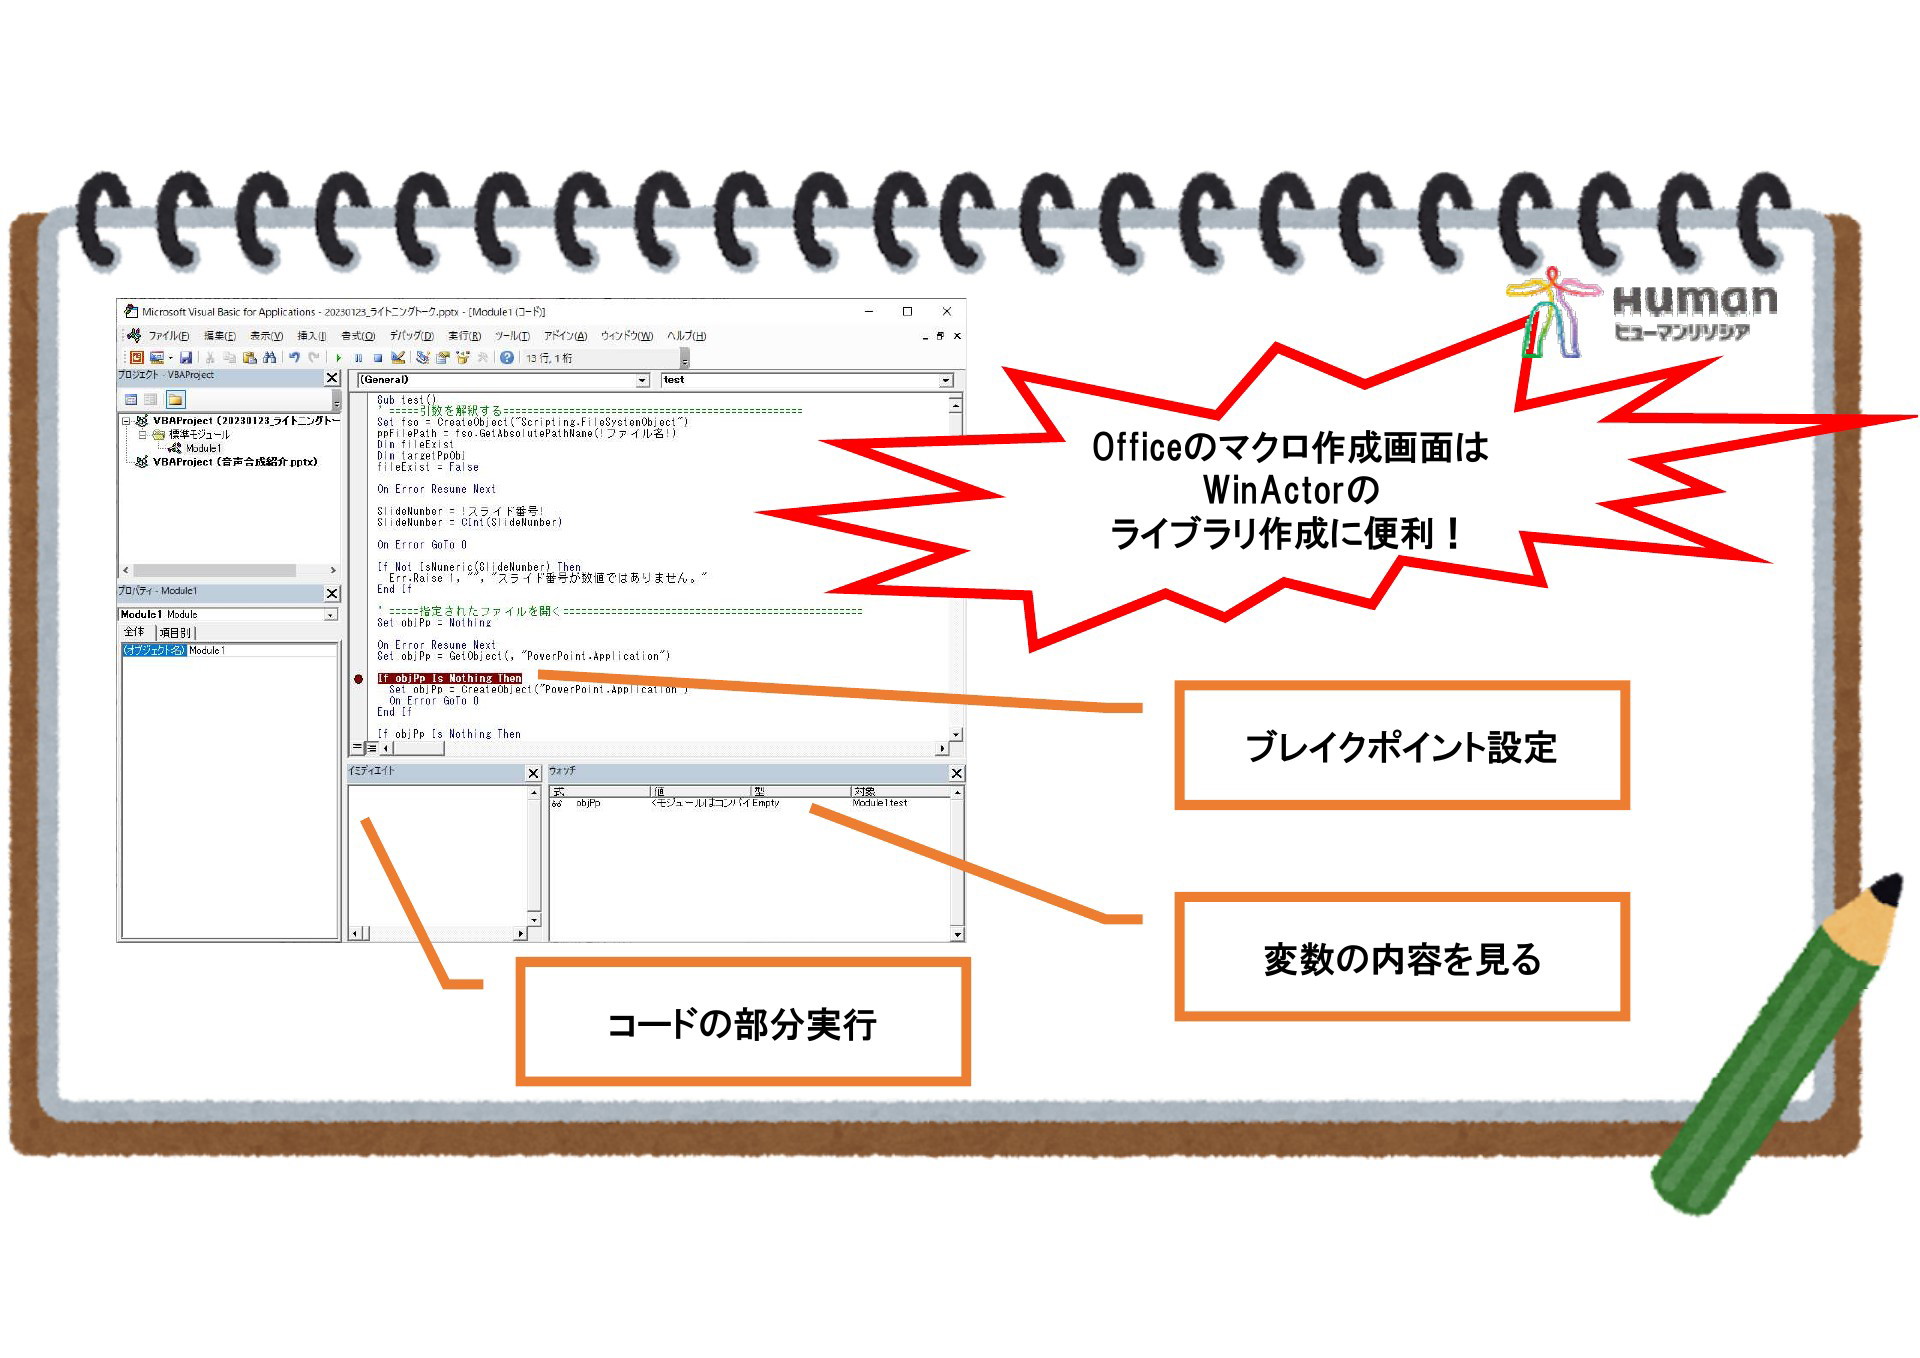
Task: Click the Copy toolbar icon
Action: [229, 357]
